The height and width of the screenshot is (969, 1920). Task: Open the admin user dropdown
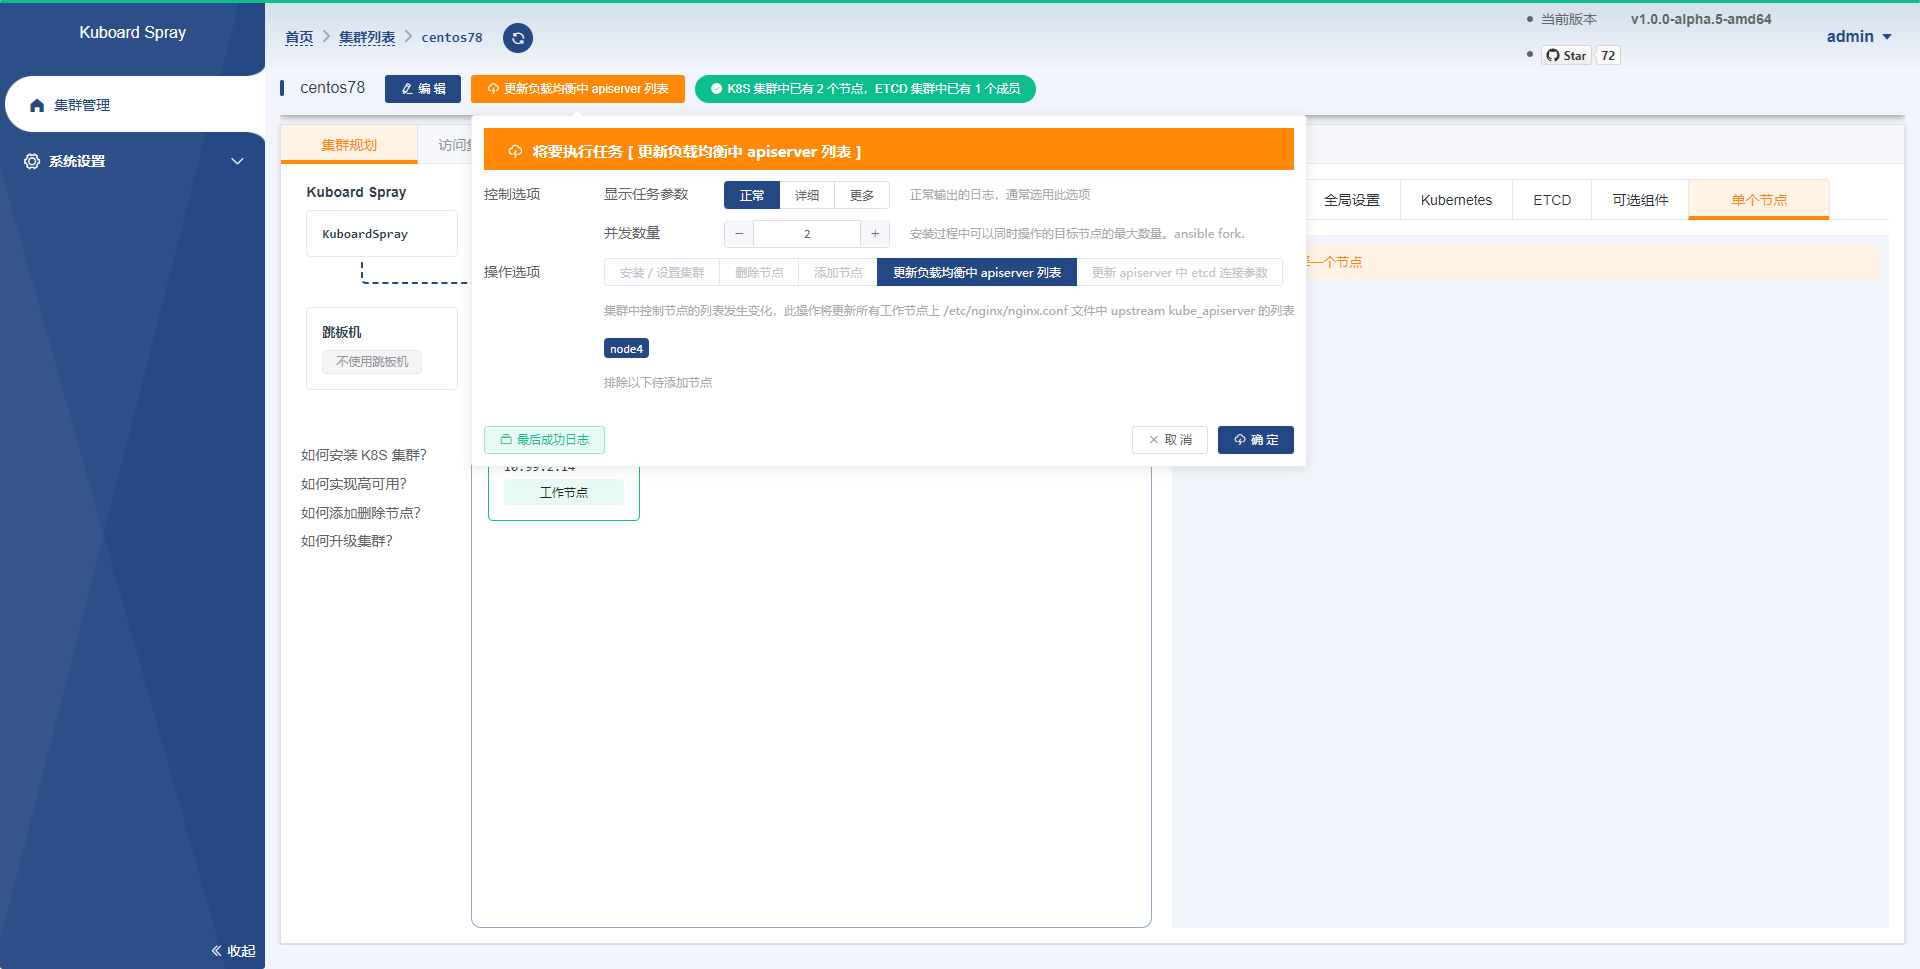(1859, 36)
